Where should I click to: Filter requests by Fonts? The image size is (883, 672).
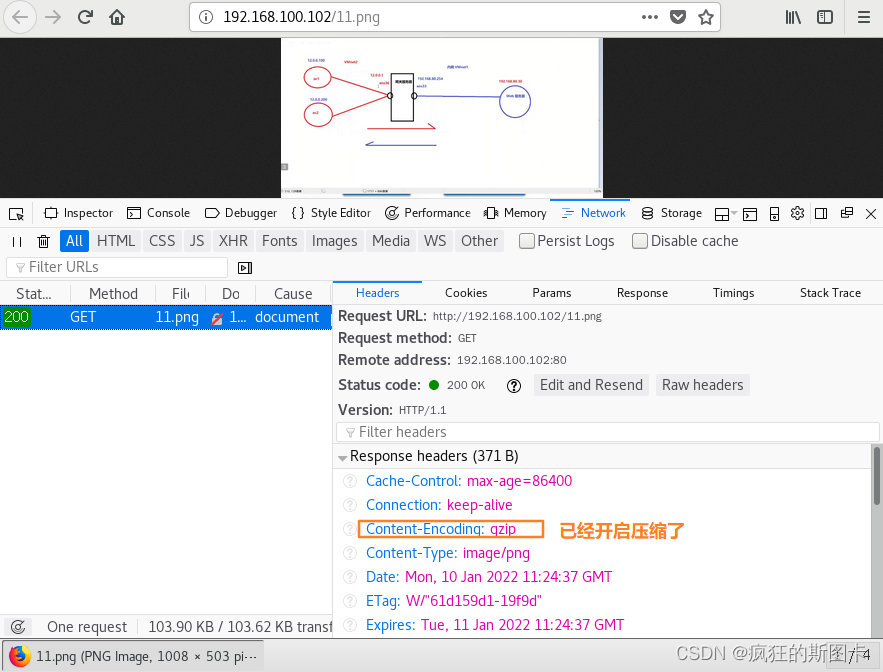279,241
